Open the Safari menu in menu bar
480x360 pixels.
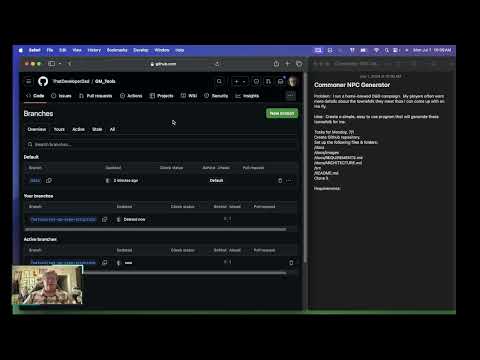click(x=35, y=50)
